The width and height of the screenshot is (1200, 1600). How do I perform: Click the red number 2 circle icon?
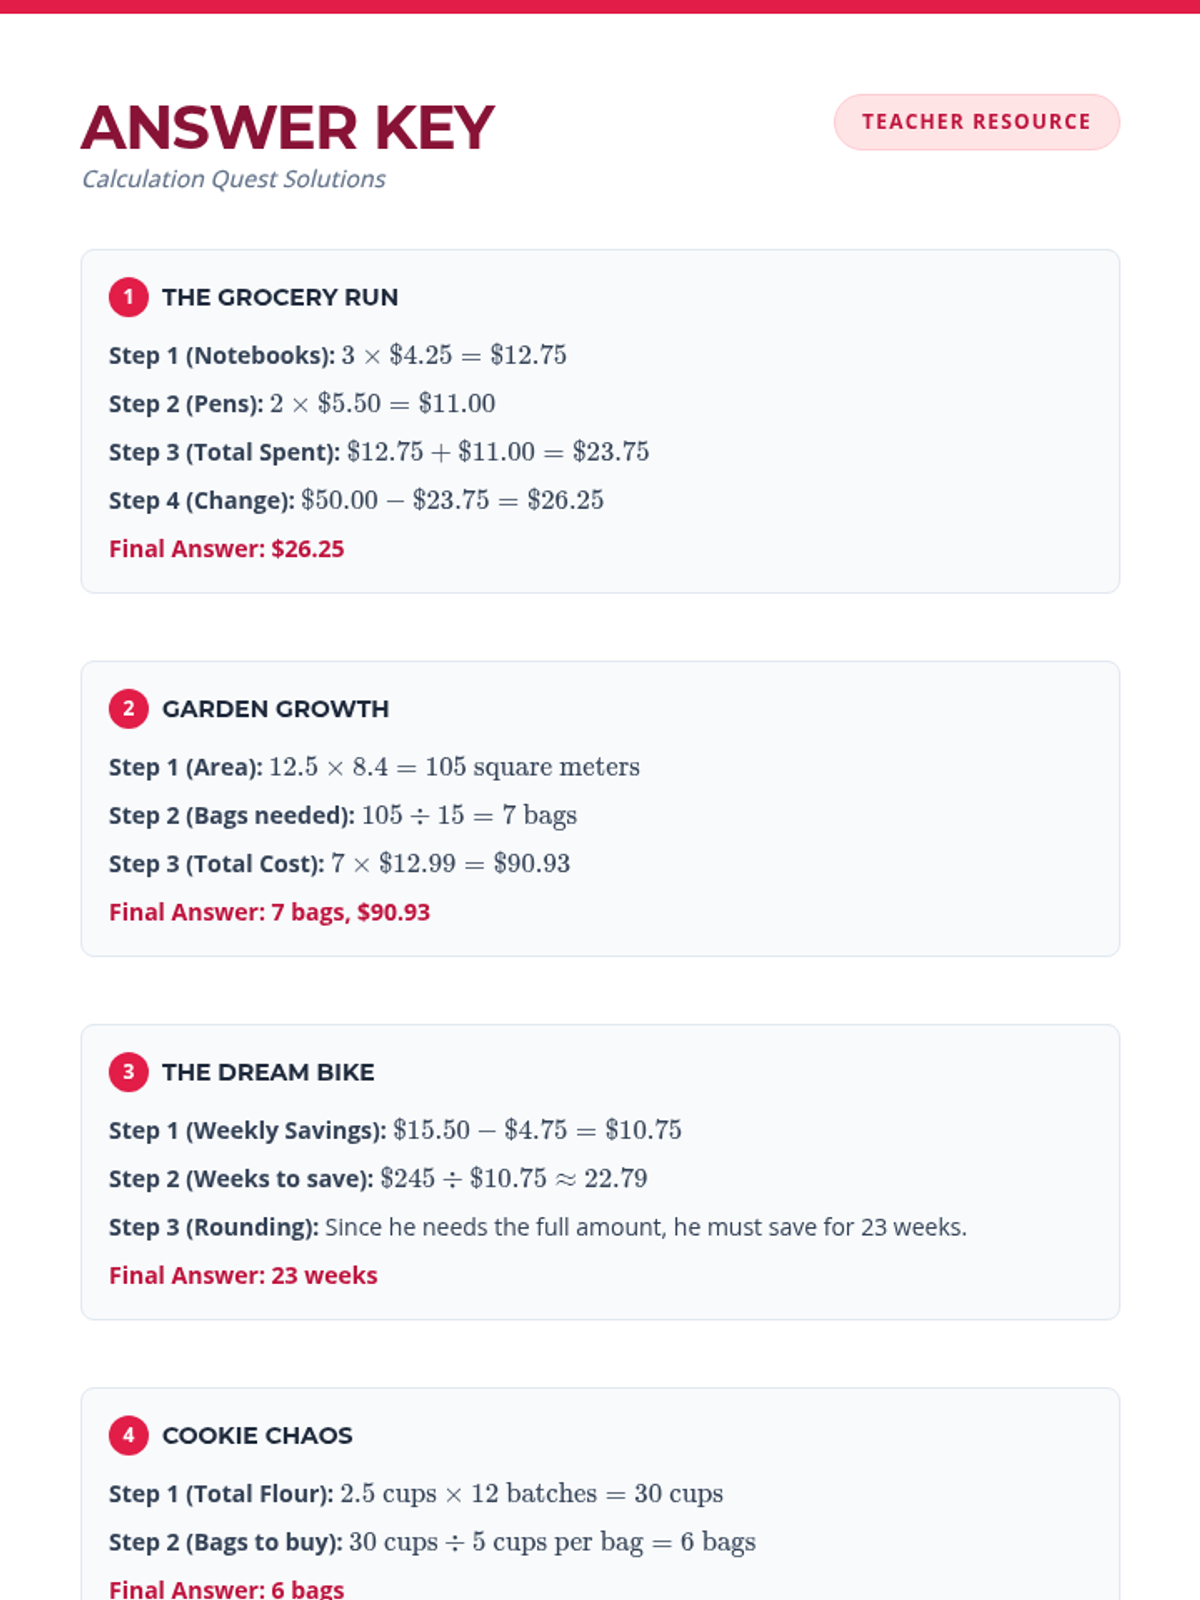point(128,709)
